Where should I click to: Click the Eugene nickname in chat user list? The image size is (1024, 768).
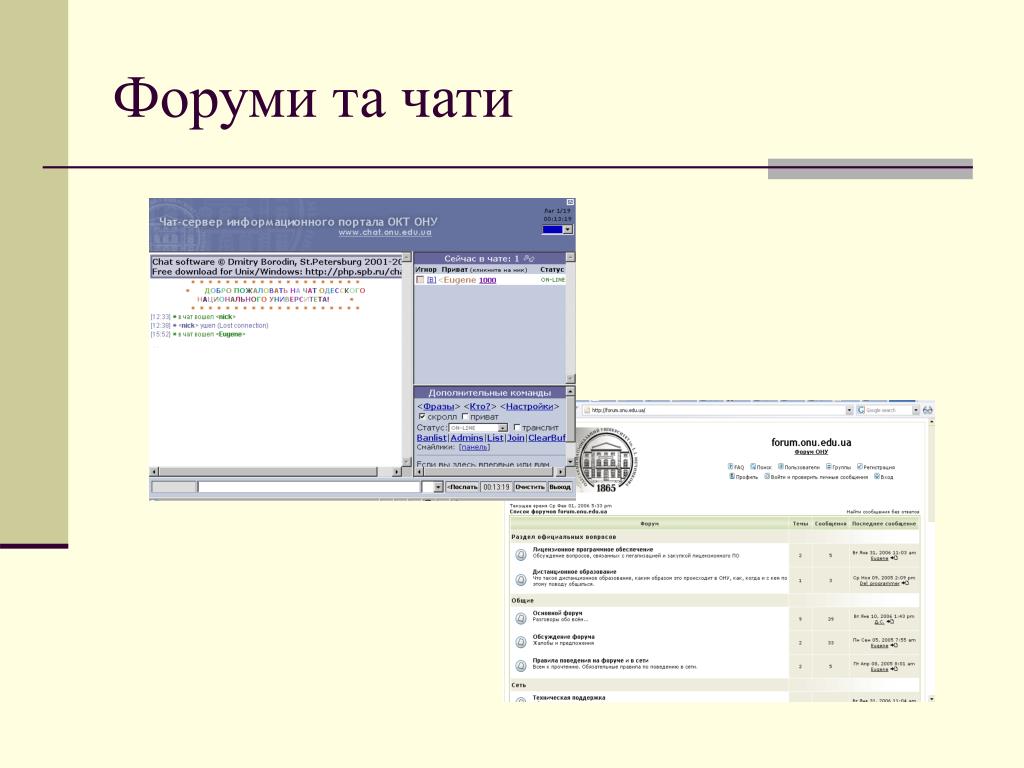459,280
